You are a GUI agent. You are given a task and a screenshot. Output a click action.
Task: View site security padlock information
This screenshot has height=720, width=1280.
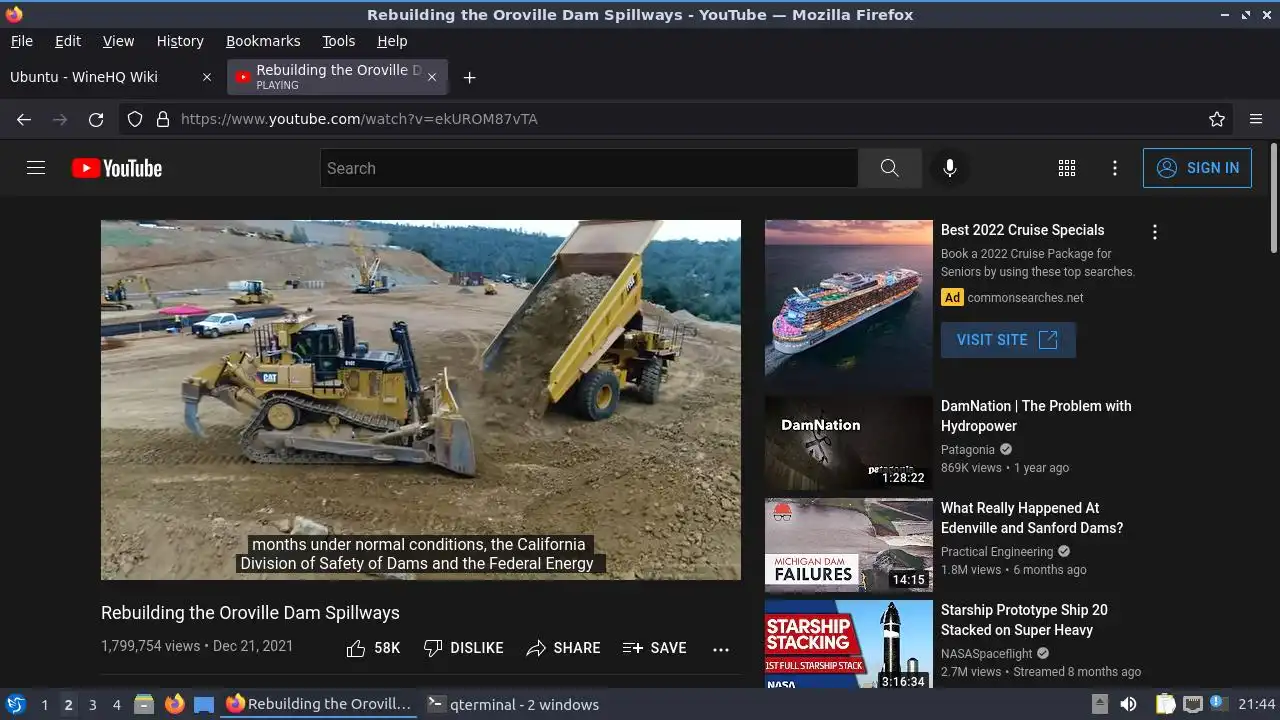tap(163, 119)
